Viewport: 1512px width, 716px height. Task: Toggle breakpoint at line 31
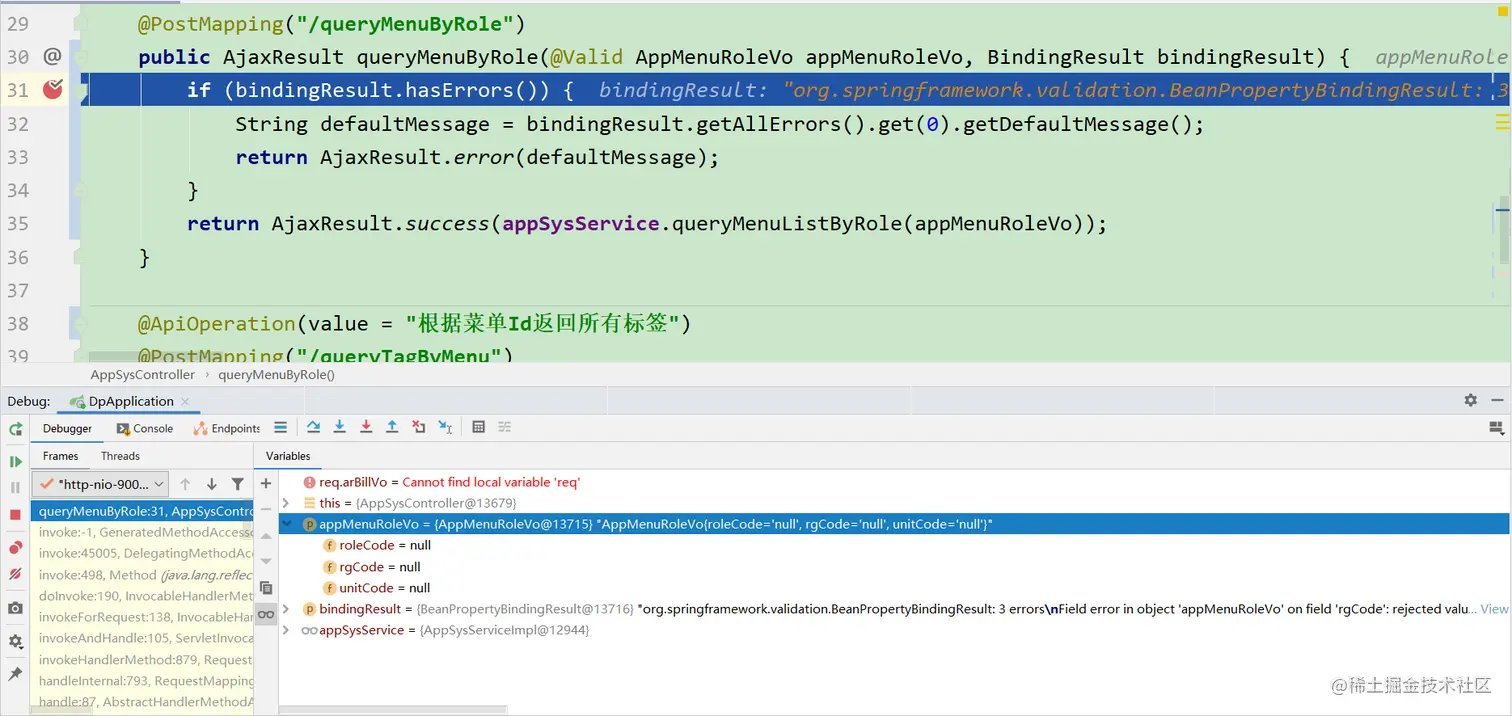53,90
